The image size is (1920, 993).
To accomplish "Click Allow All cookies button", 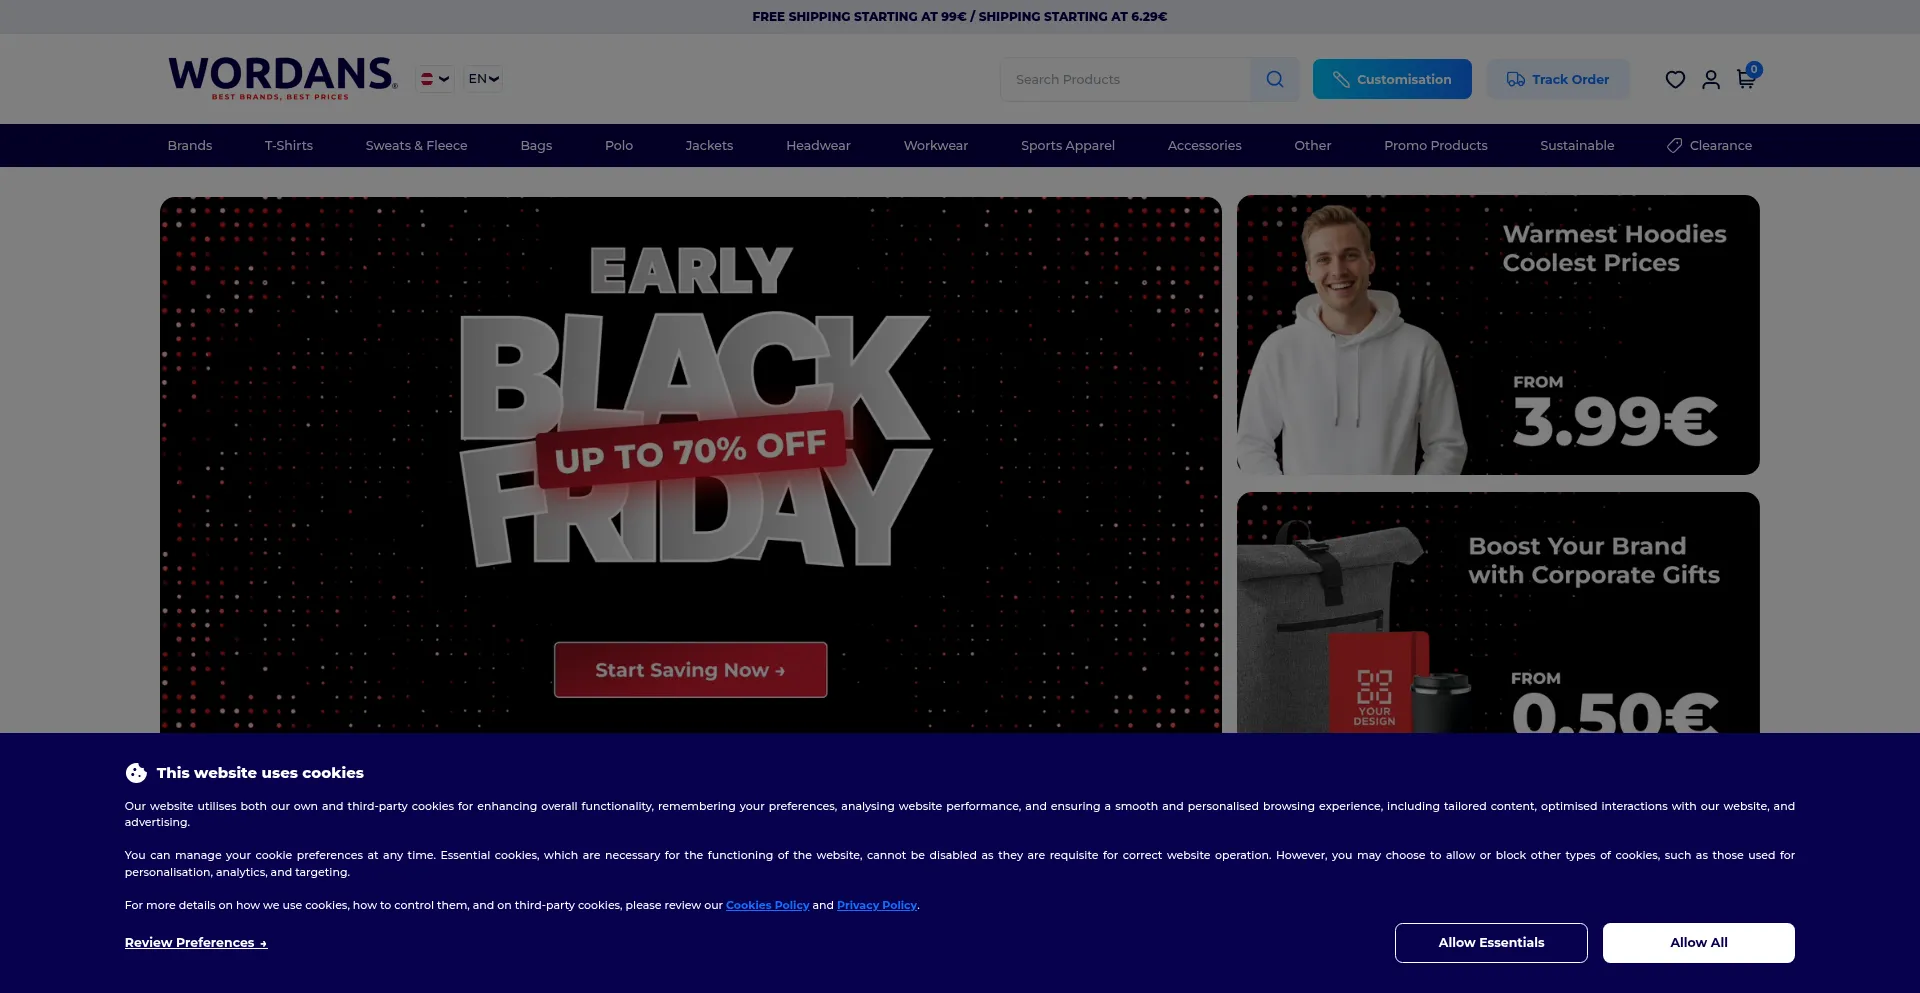I will pyautogui.click(x=1699, y=943).
